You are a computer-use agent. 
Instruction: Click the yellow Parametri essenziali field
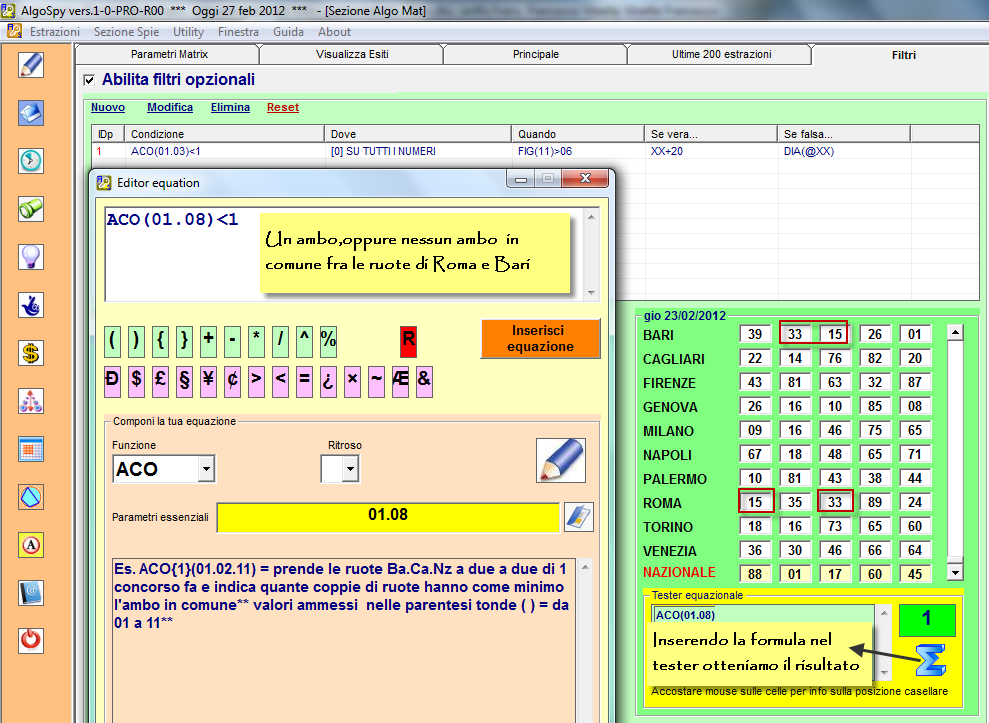click(x=388, y=516)
